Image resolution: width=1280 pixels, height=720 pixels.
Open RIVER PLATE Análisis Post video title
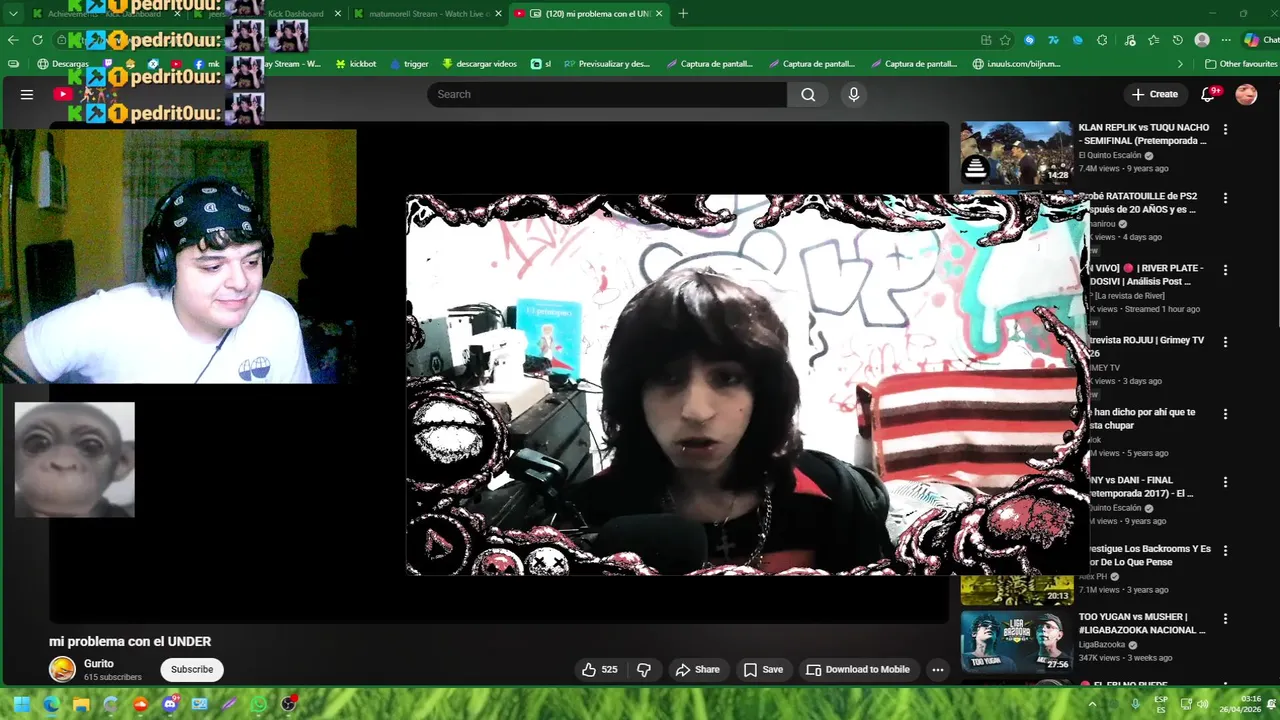coord(1146,275)
